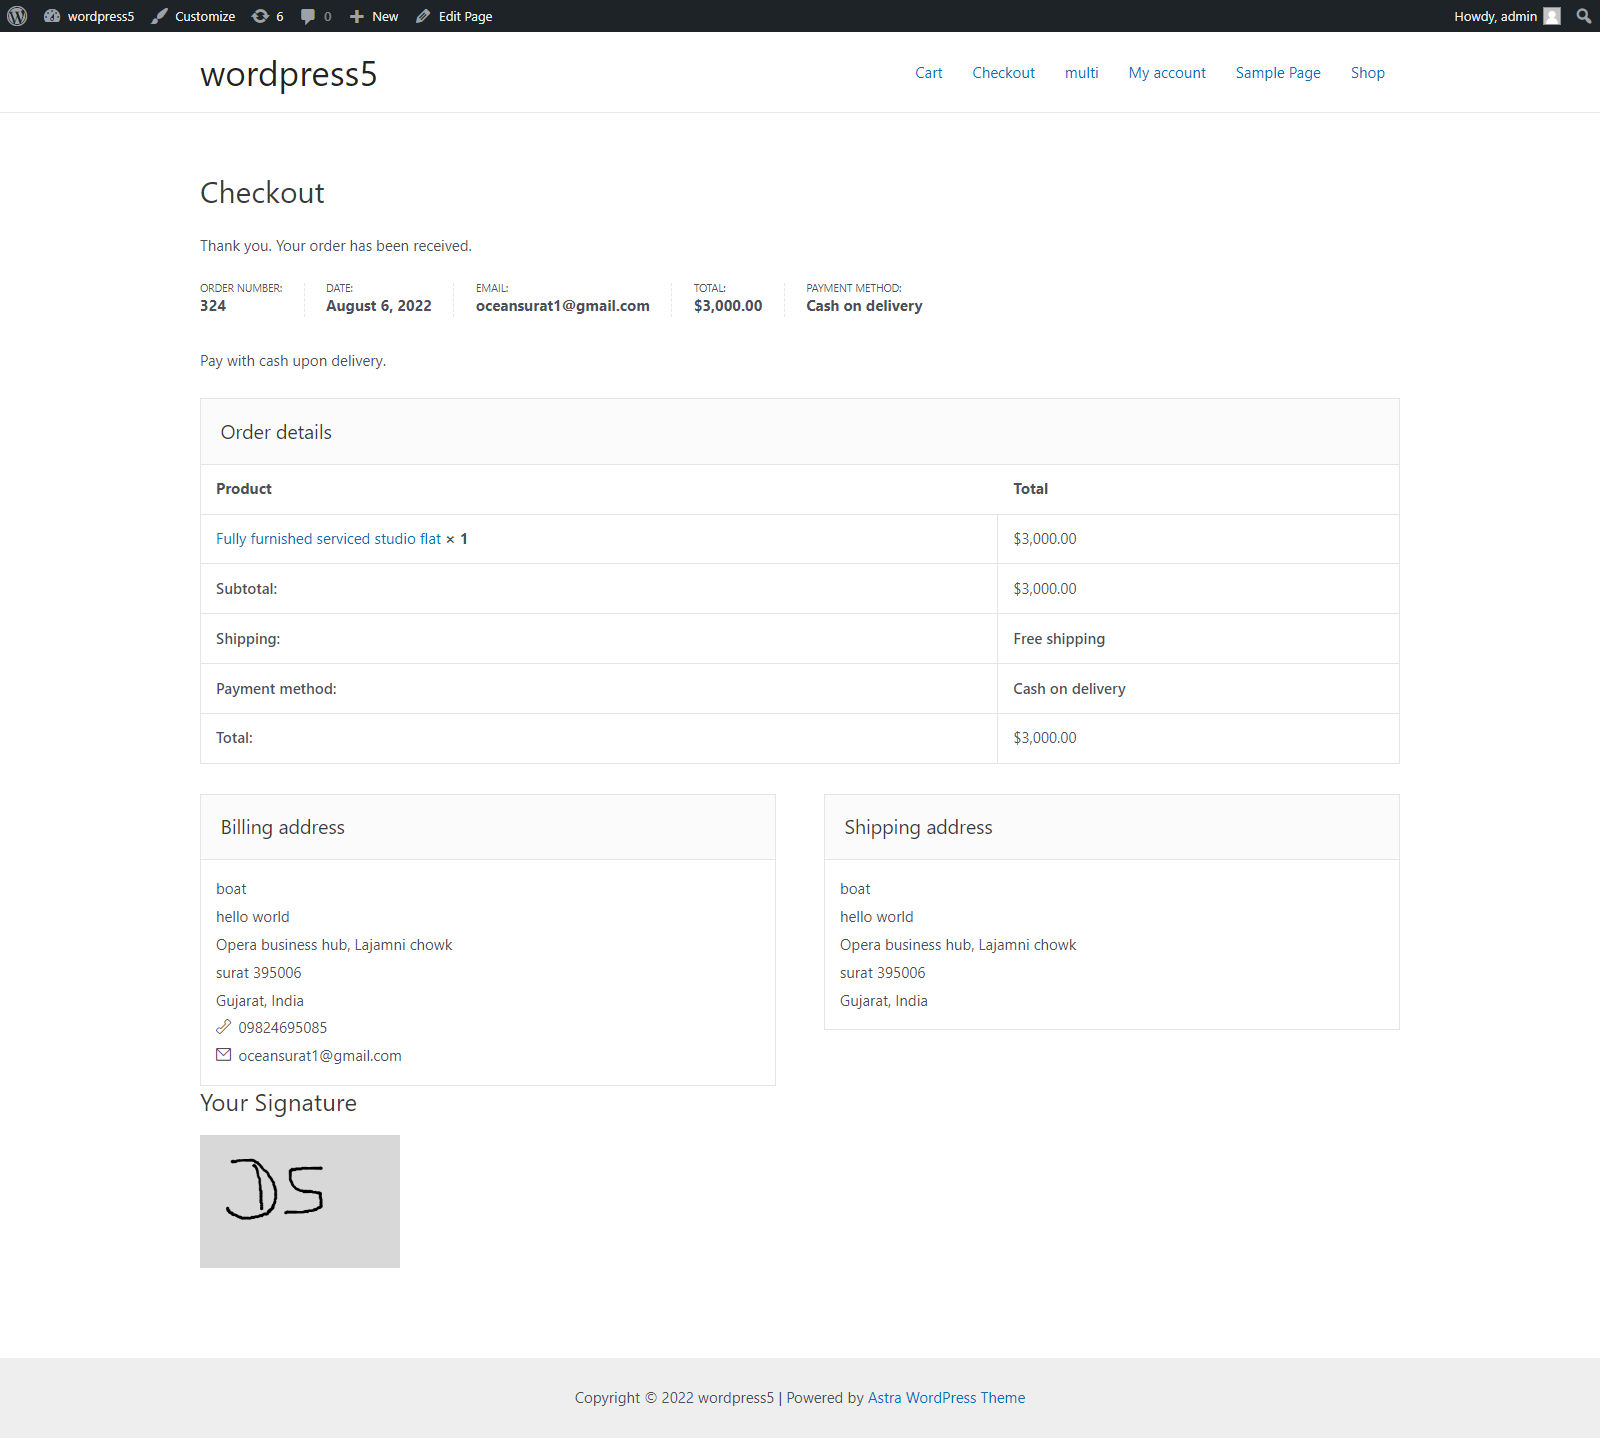Open the wordpress5 dashboard site link
This screenshot has width=1600, height=1438.
89,16
